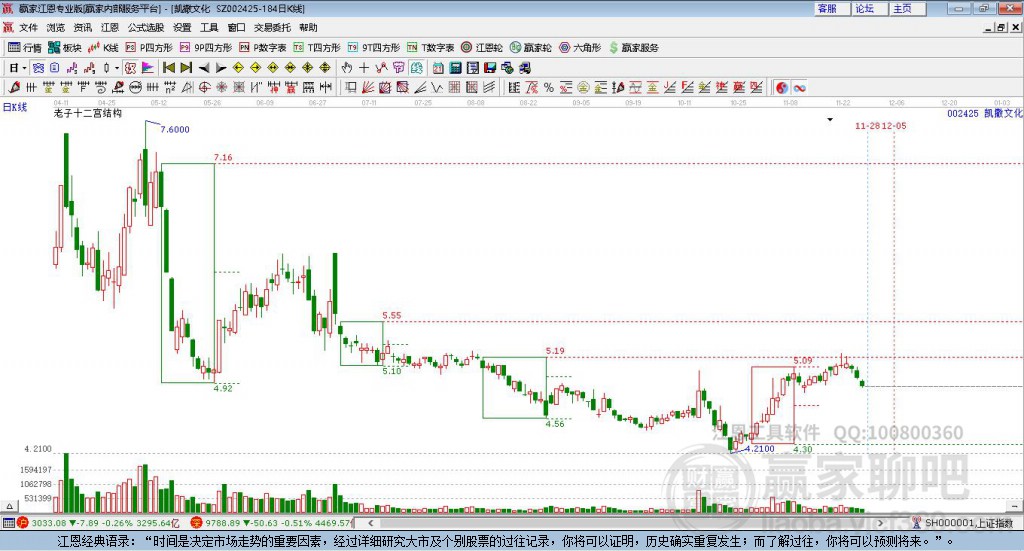
Task: Open the calendar icon showing 21
Action: point(438,68)
